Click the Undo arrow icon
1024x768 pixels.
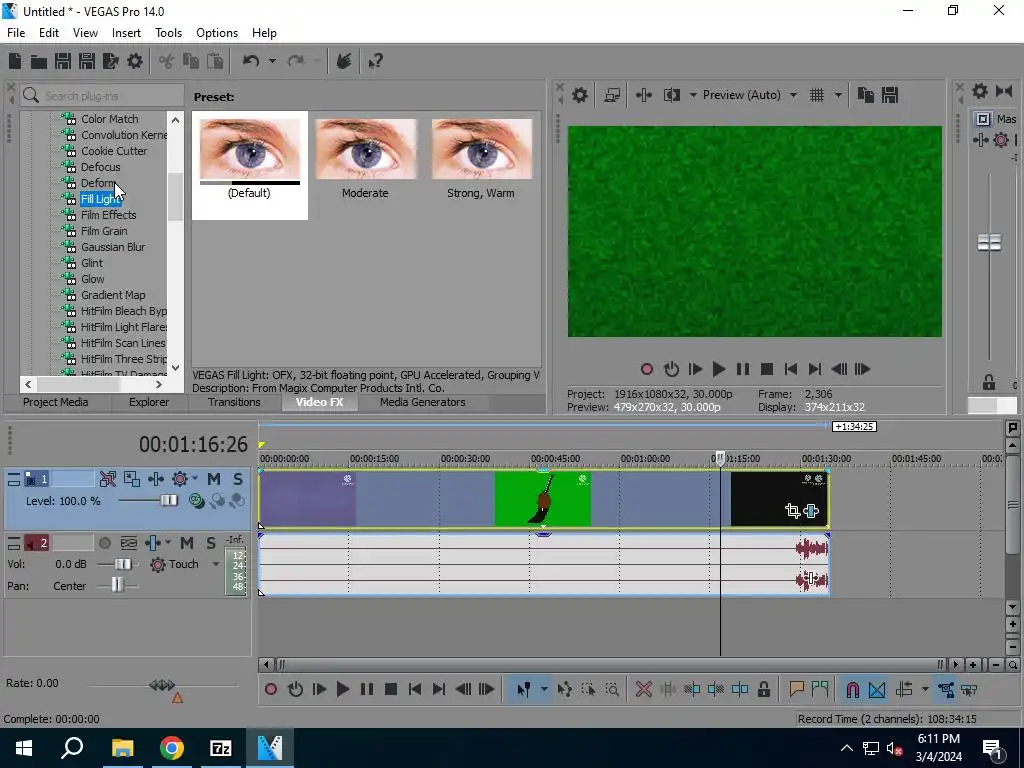coord(251,61)
